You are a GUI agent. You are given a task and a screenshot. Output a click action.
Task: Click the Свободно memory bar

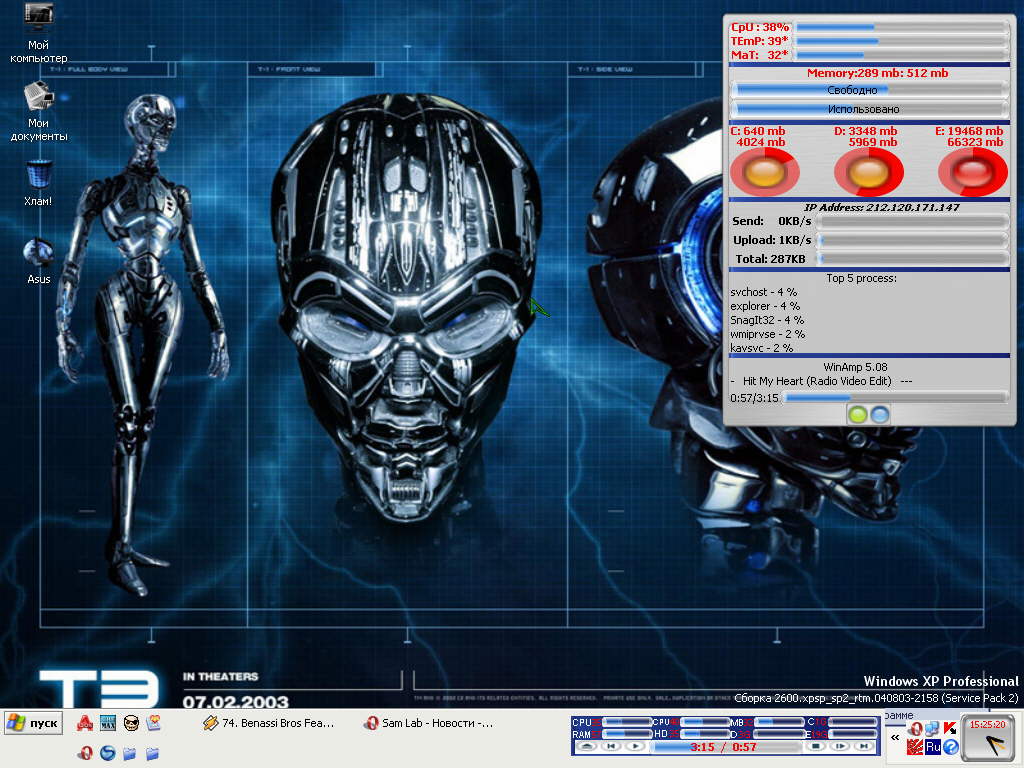coord(870,90)
